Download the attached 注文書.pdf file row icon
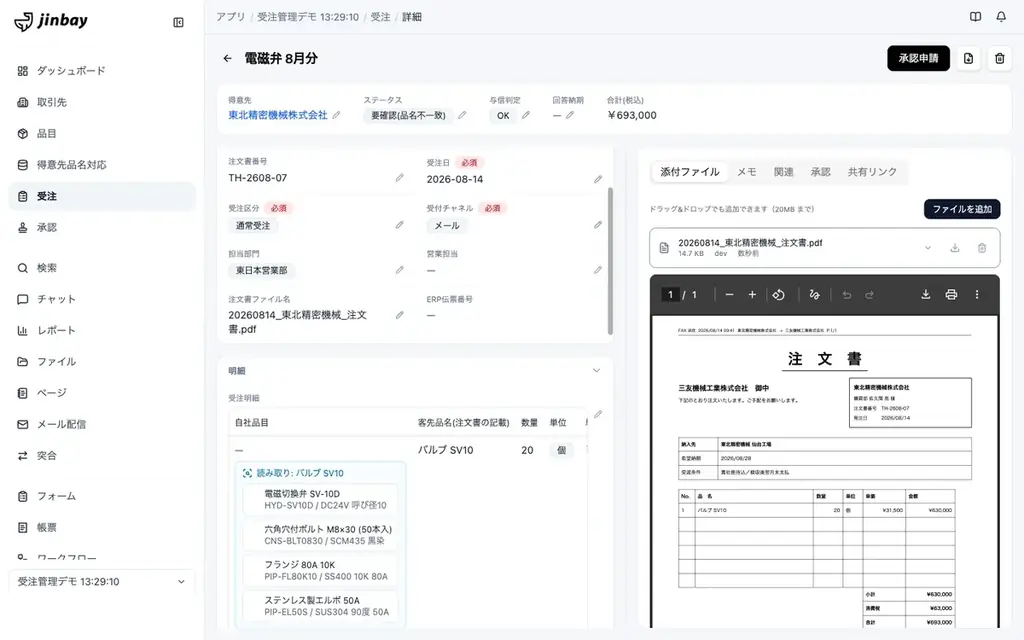The width and height of the screenshot is (1024, 640). pos(954,248)
